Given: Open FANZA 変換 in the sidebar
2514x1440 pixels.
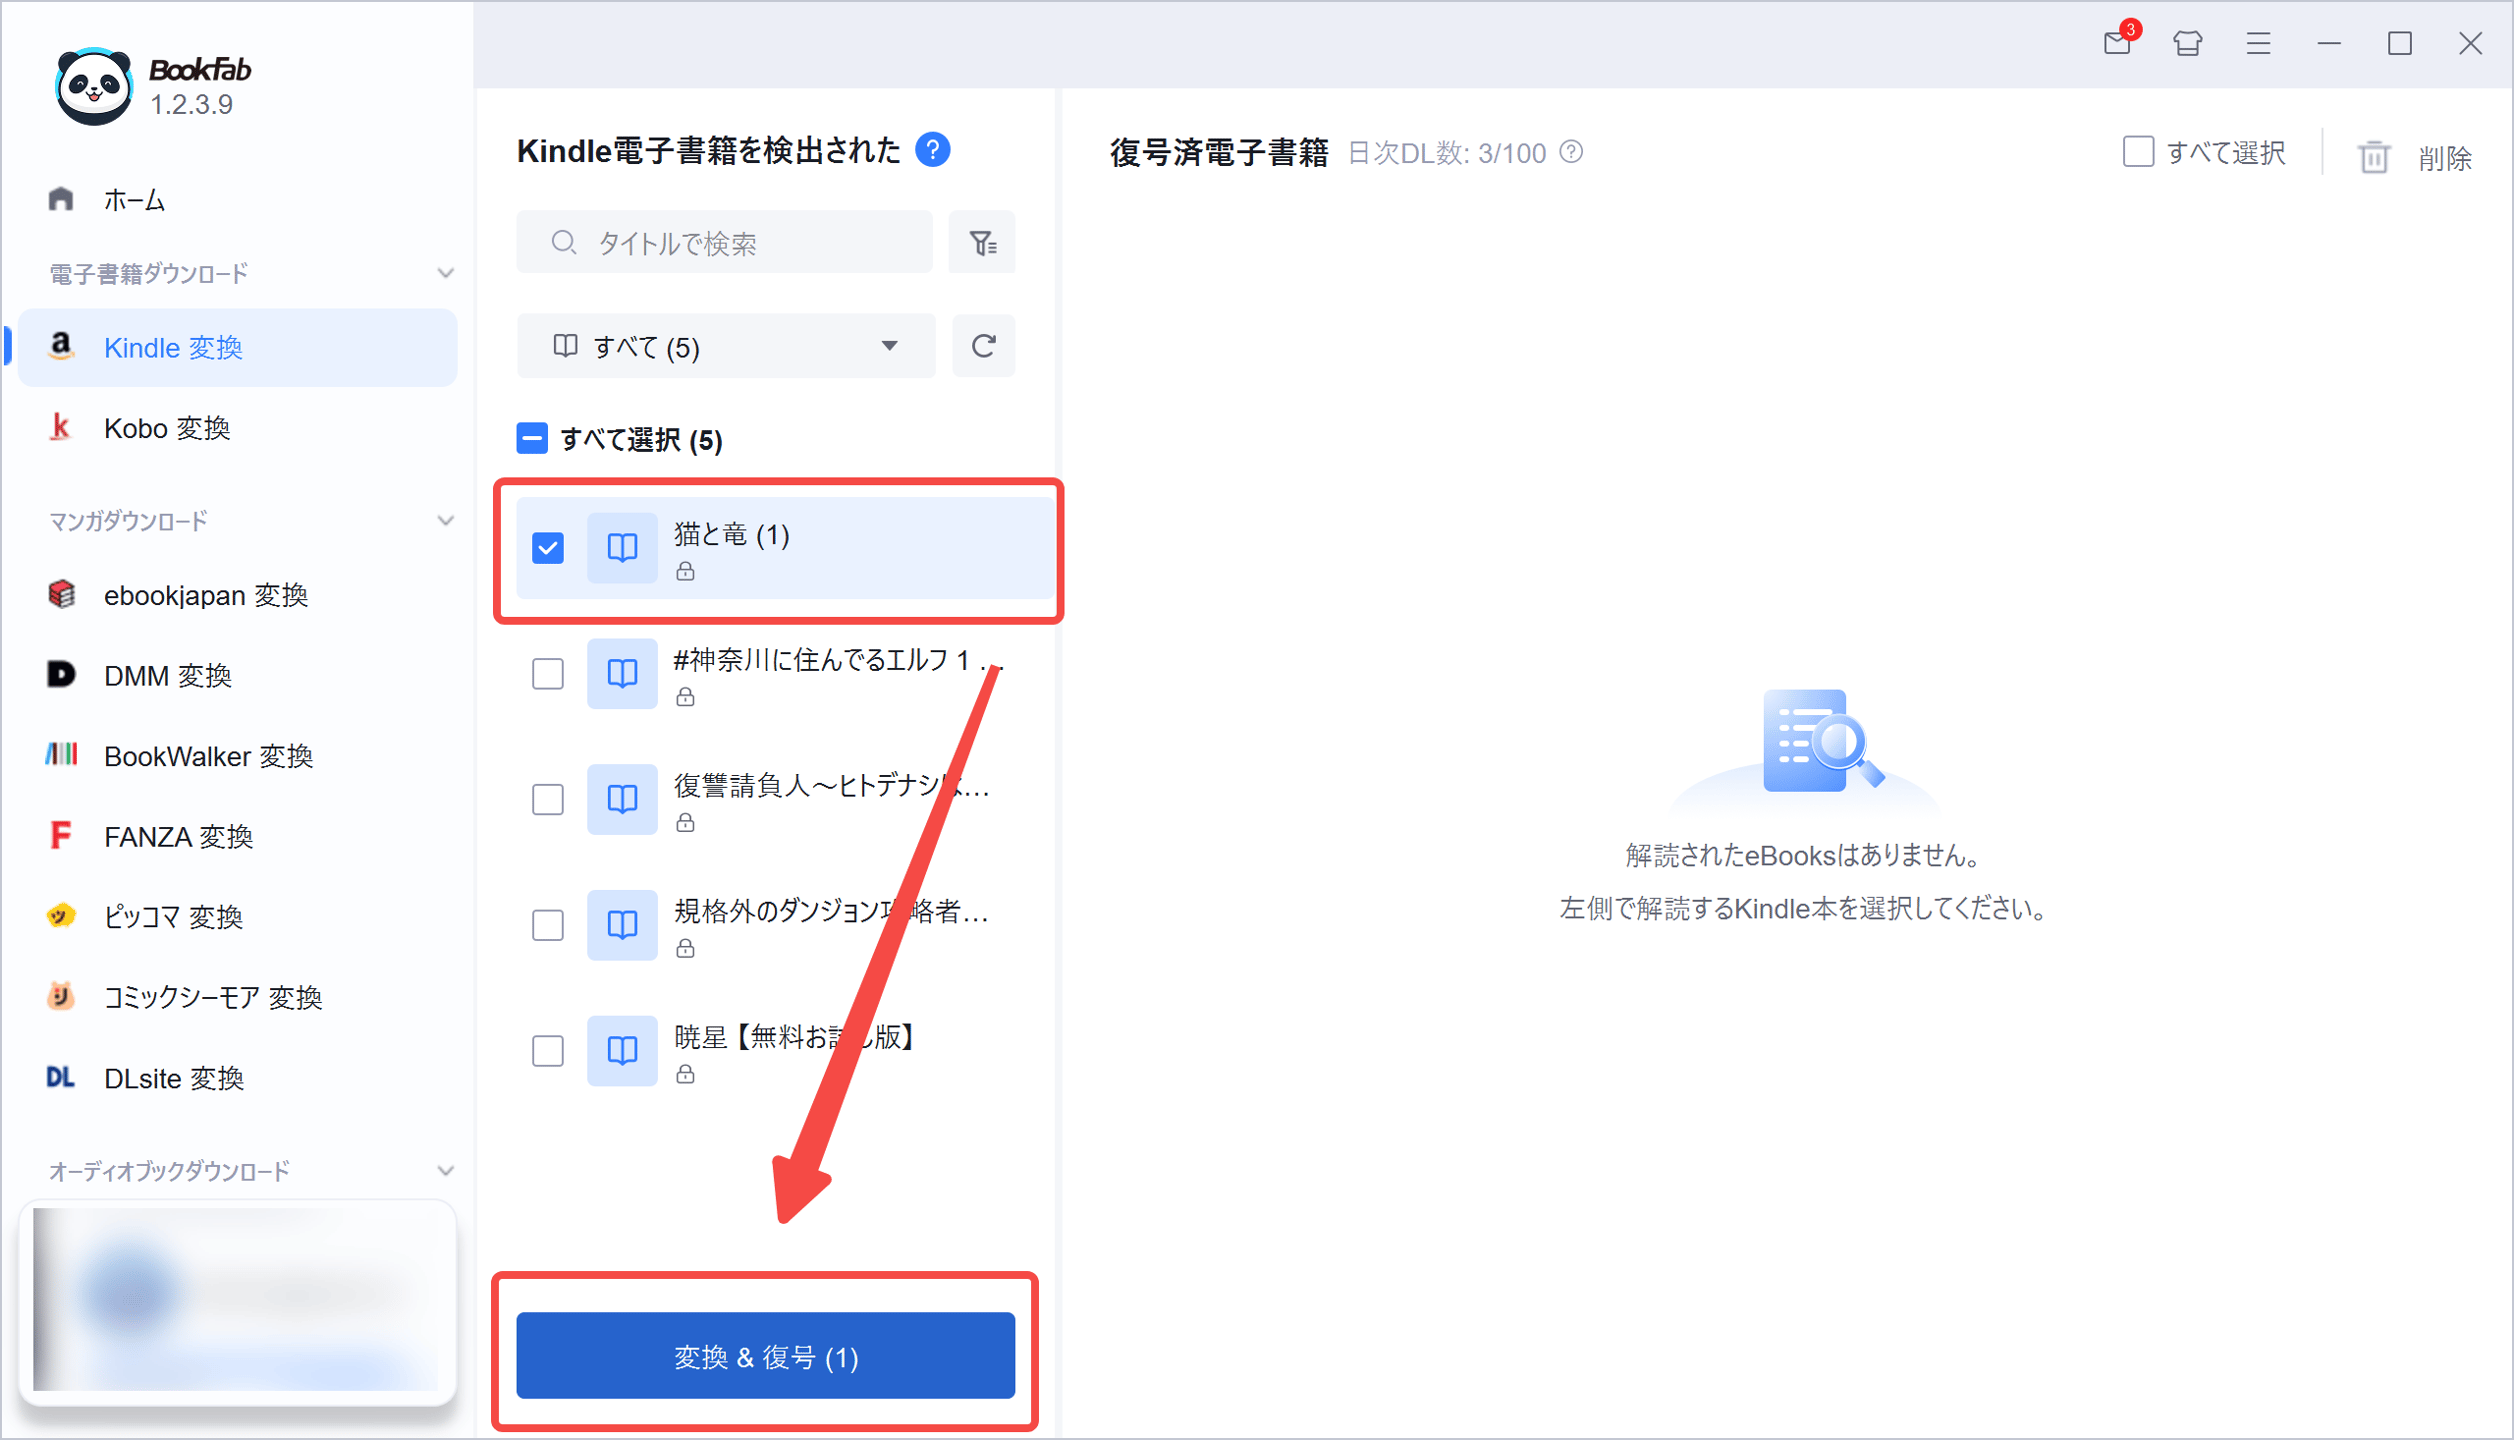Looking at the screenshot, I should pos(238,836).
